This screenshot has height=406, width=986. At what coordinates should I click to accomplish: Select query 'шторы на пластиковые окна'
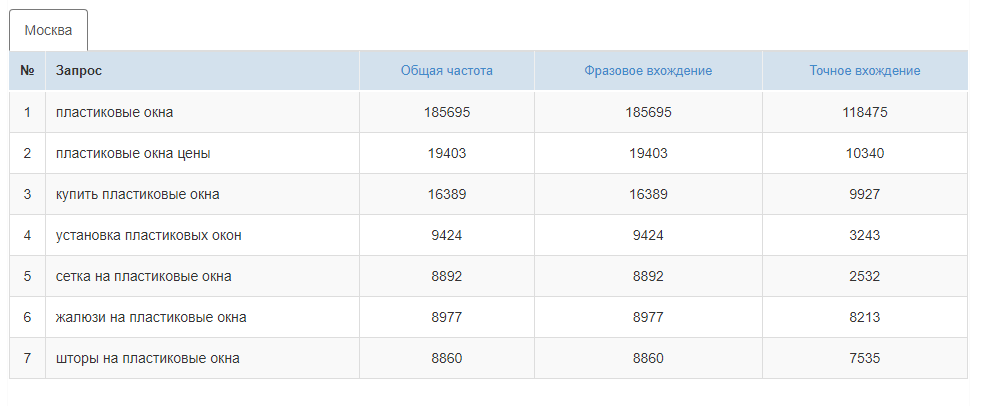point(148,358)
